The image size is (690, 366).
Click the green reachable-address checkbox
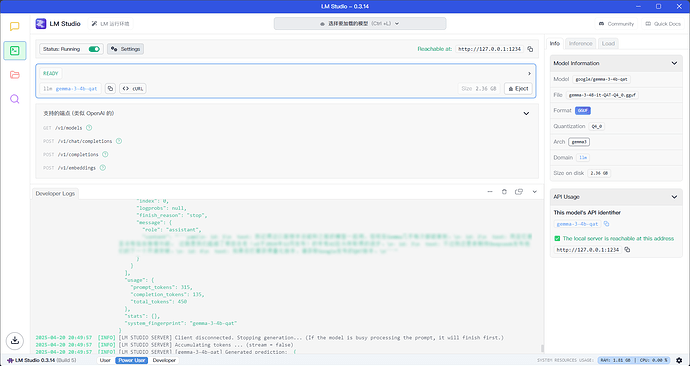(558, 238)
